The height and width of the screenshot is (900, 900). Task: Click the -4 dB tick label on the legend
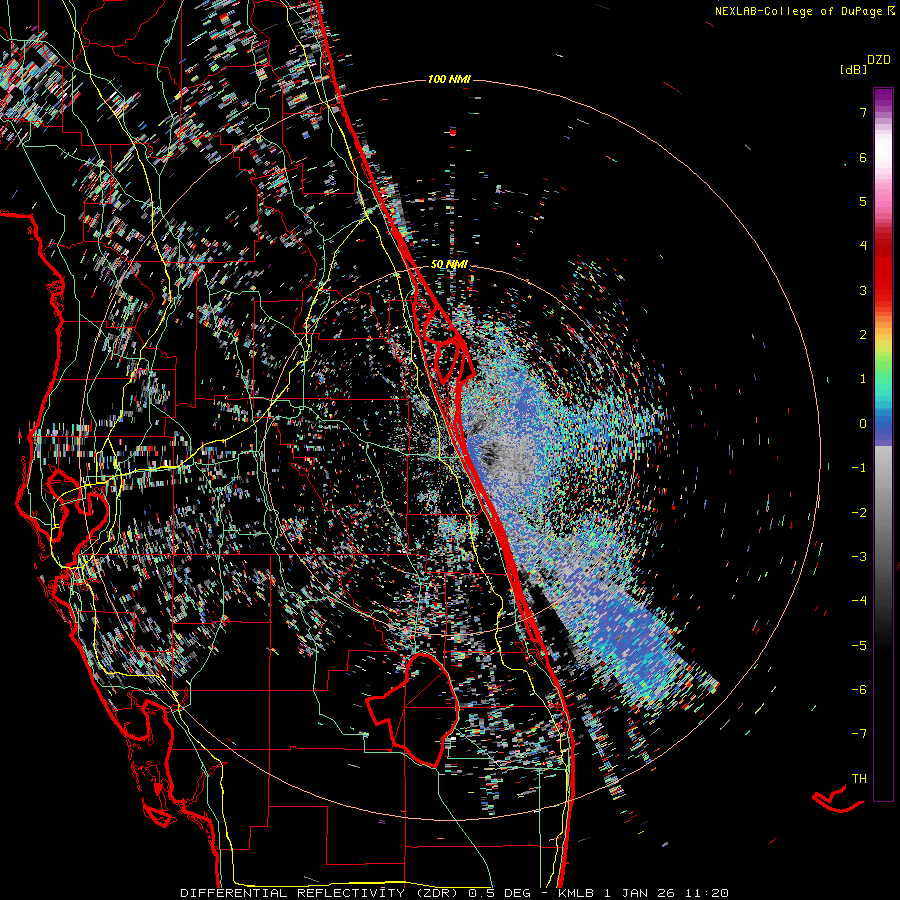click(x=859, y=601)
